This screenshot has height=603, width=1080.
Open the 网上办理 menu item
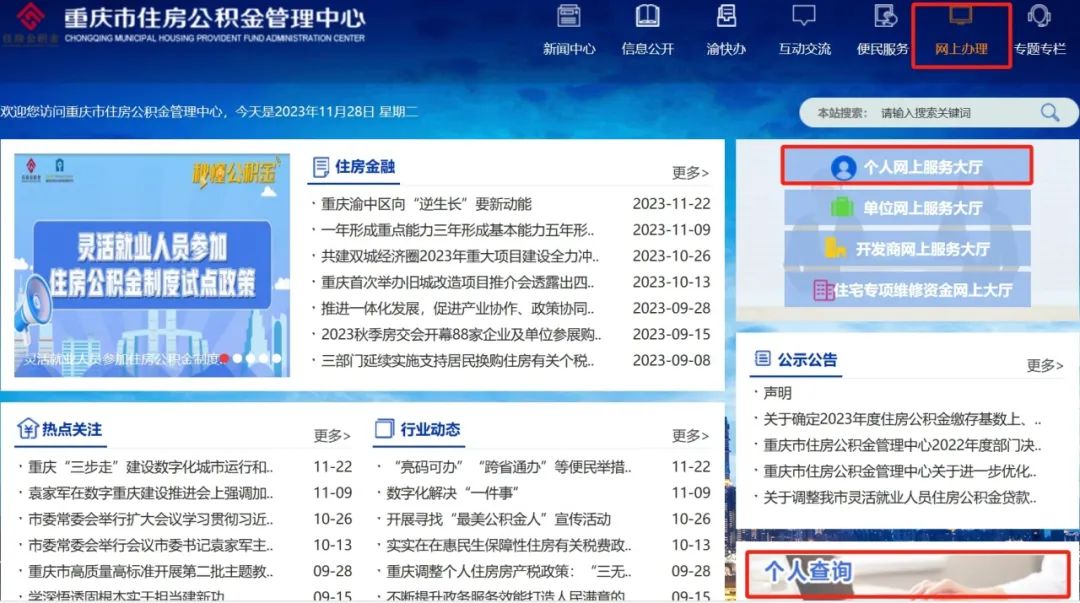[961, 35]
